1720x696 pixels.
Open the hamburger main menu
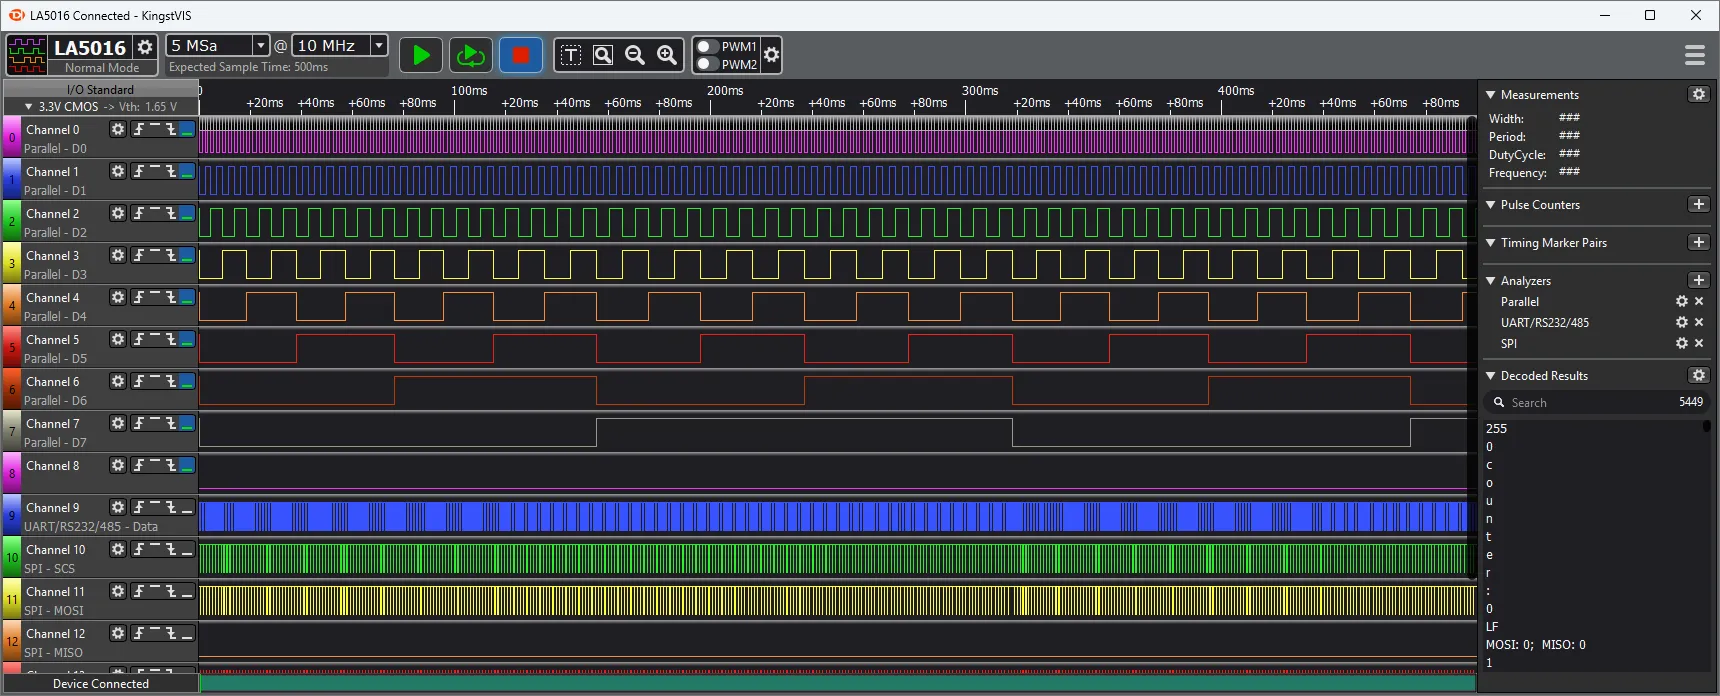click(x=1694, y=55)
